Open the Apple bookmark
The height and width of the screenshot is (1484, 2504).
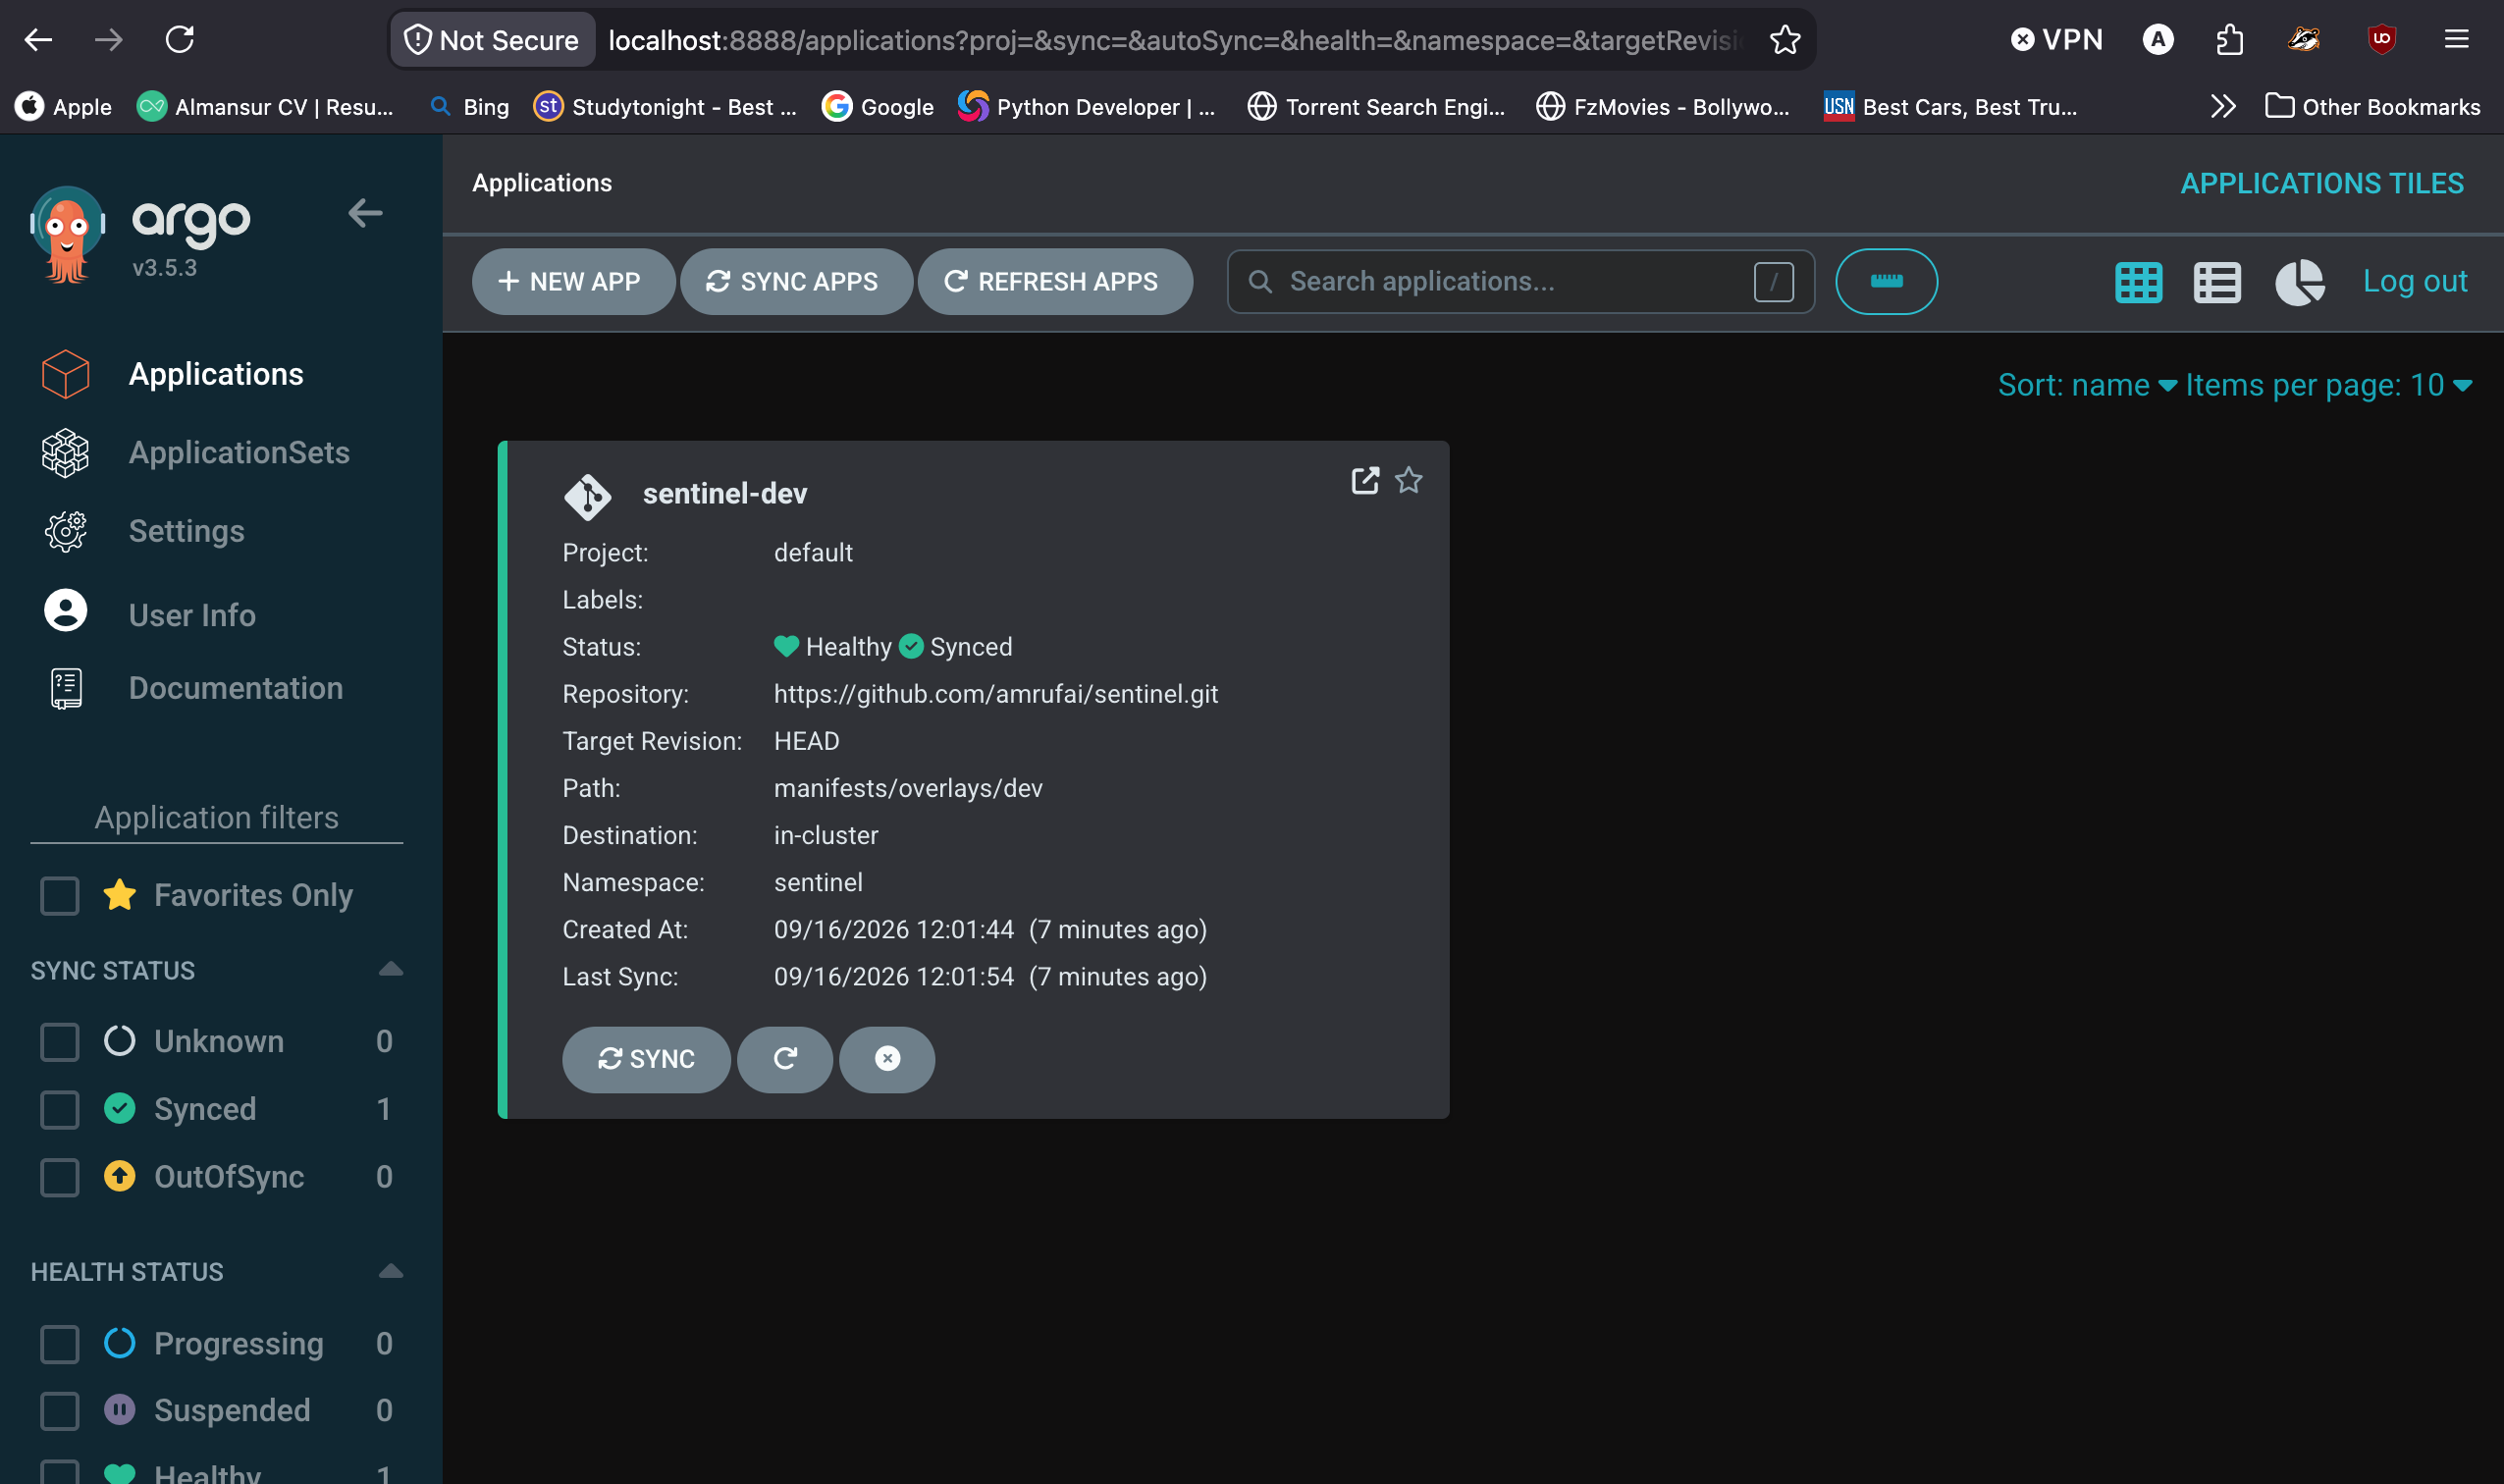(63, 107)
